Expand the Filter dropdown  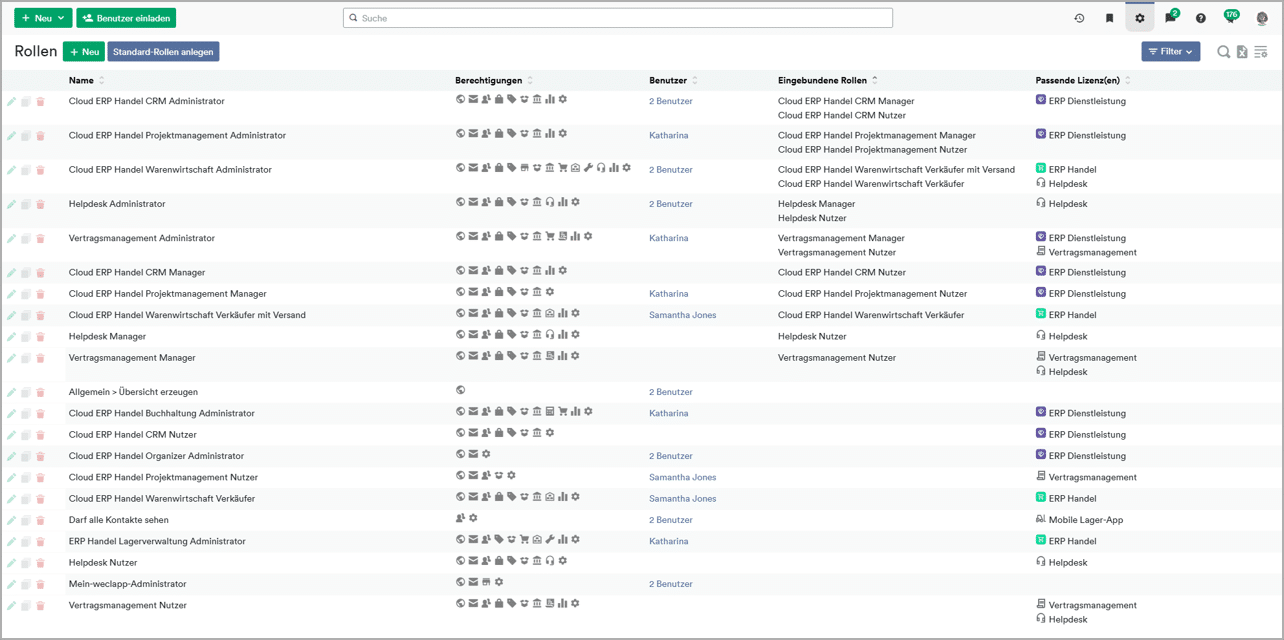coord(1170,52)
